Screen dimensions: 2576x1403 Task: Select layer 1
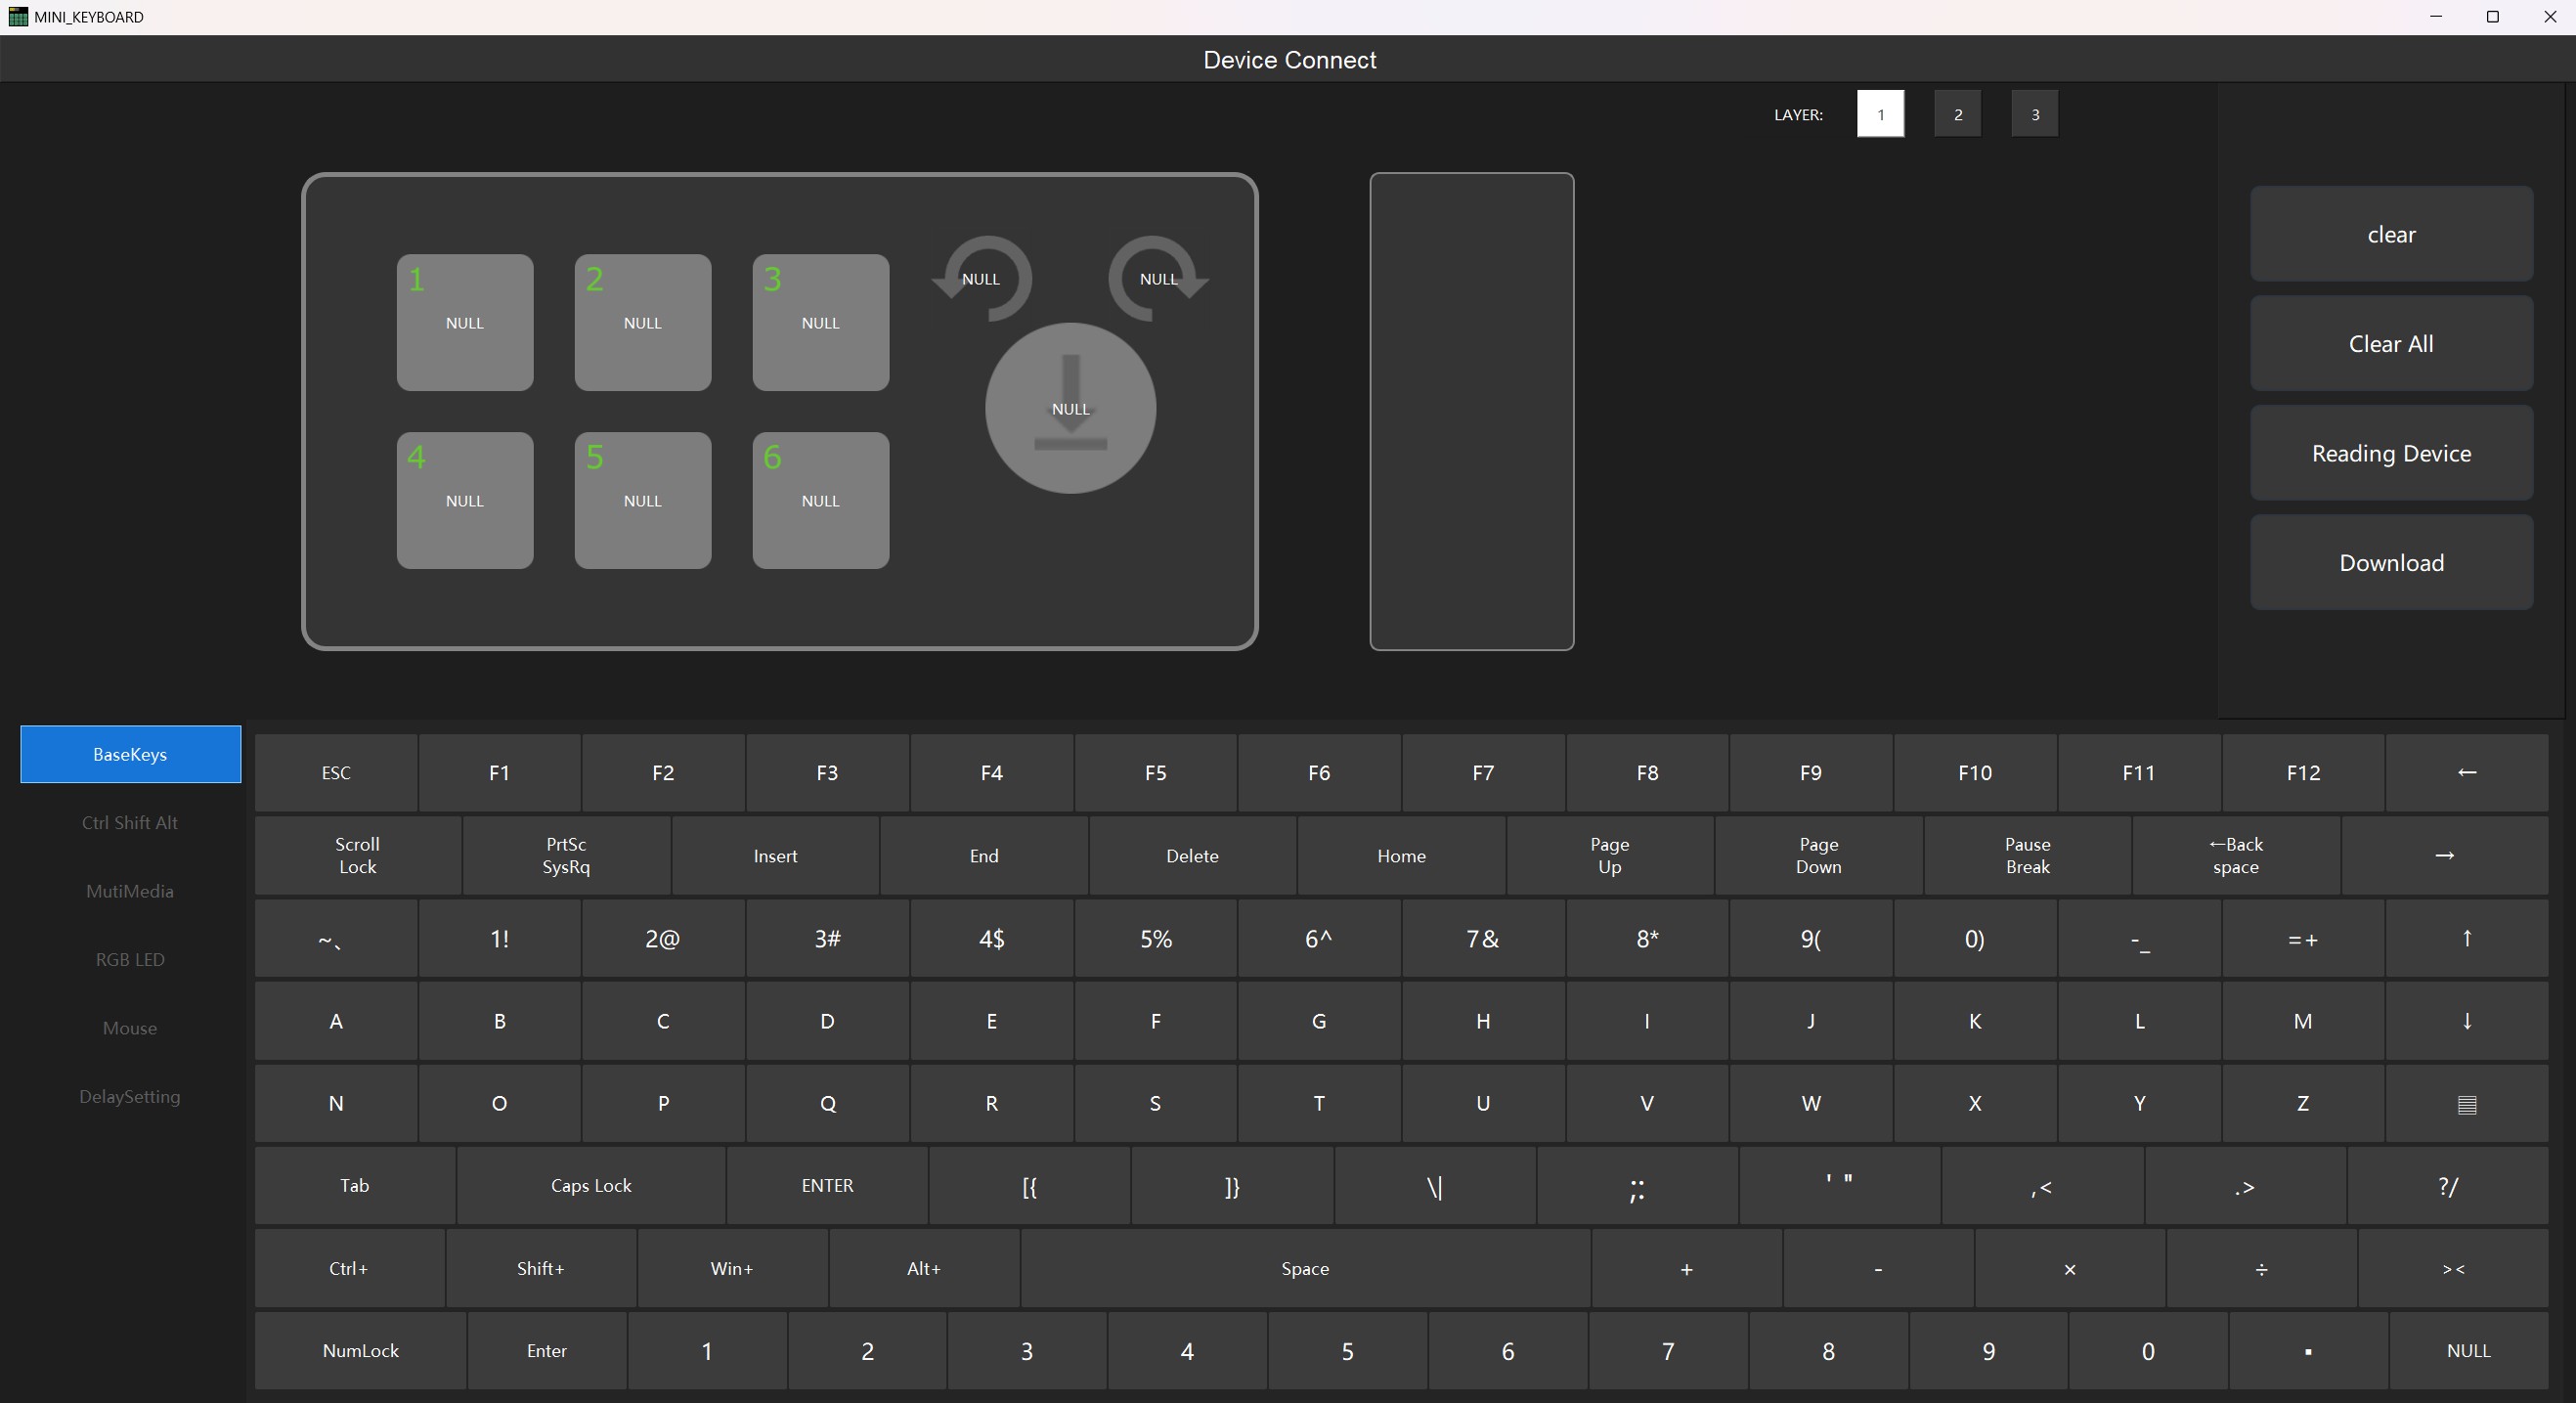1880,114
